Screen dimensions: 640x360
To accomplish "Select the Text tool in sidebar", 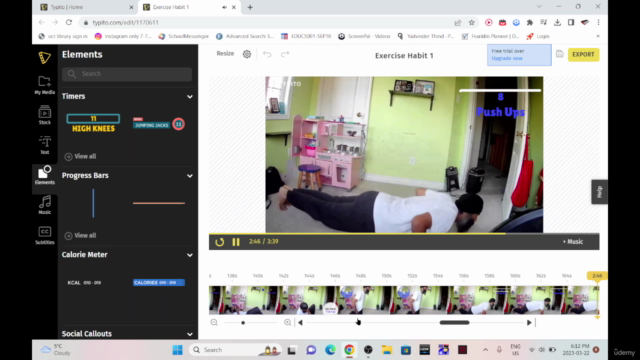I will click(44, 145).
